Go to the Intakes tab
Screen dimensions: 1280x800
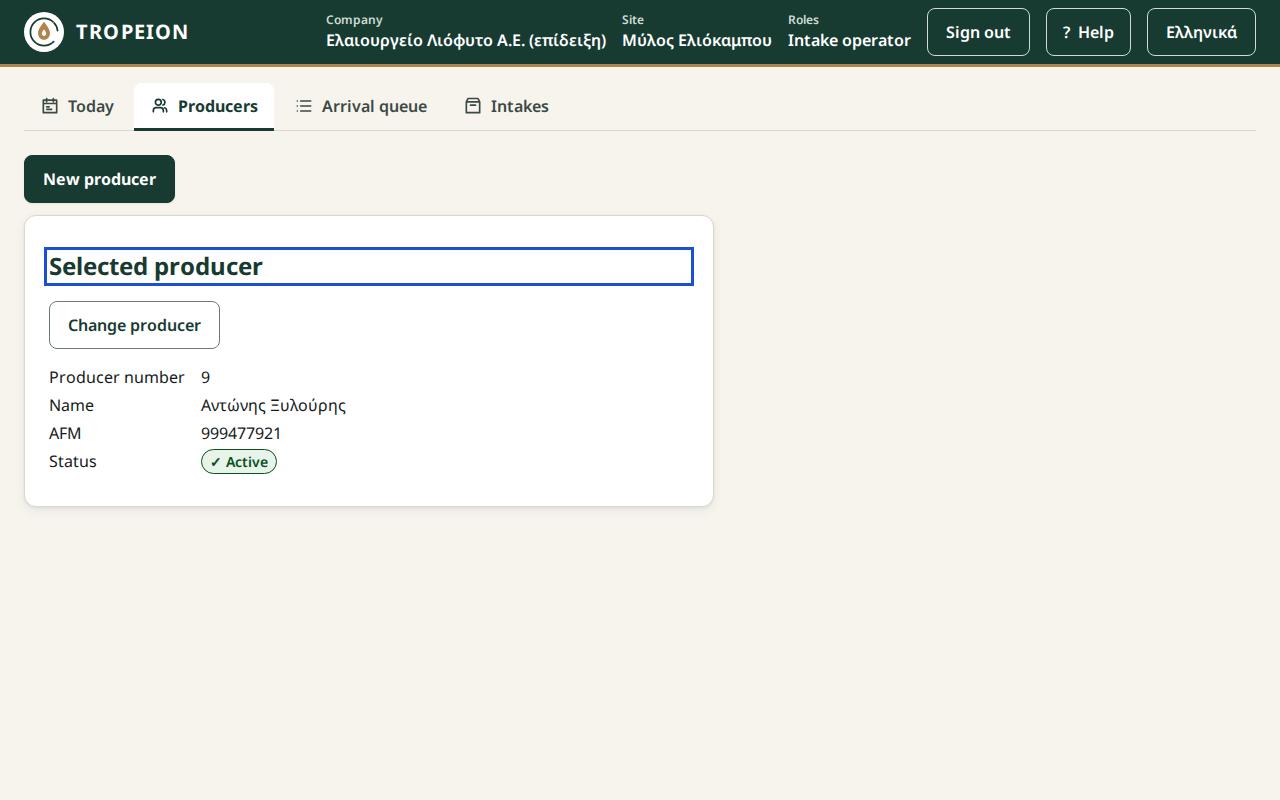pyautogui.click(x=506, y=106)
